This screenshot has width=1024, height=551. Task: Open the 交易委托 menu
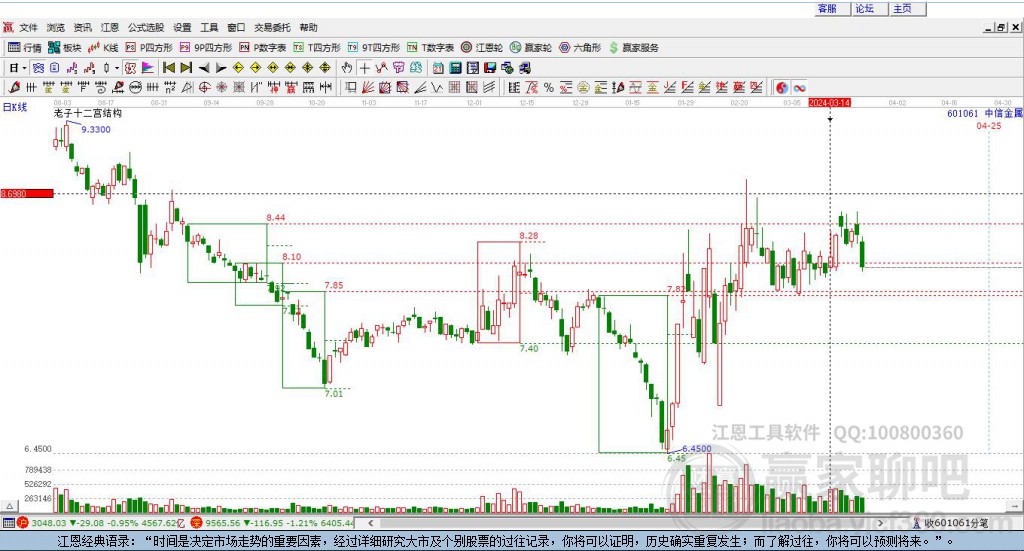(272, 27)
